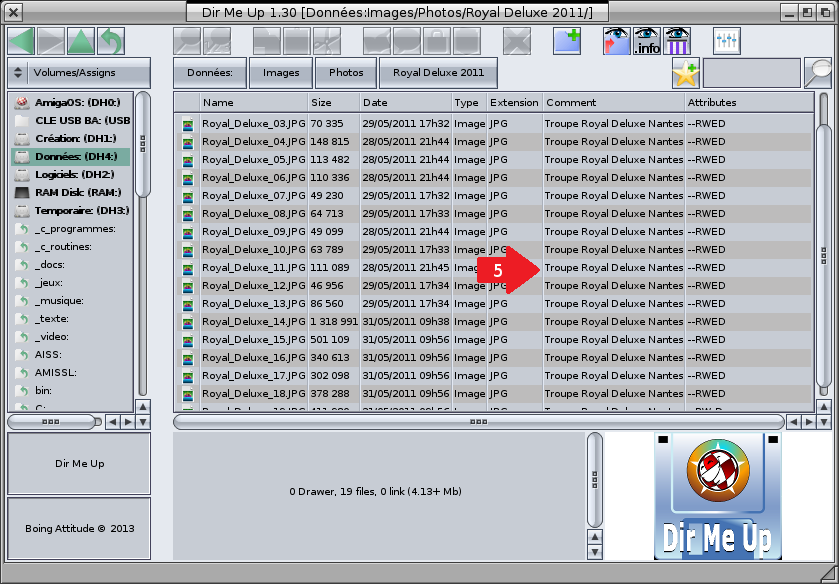
Task: Click the greyed-out X delete icon
Action: click(517, 41)
